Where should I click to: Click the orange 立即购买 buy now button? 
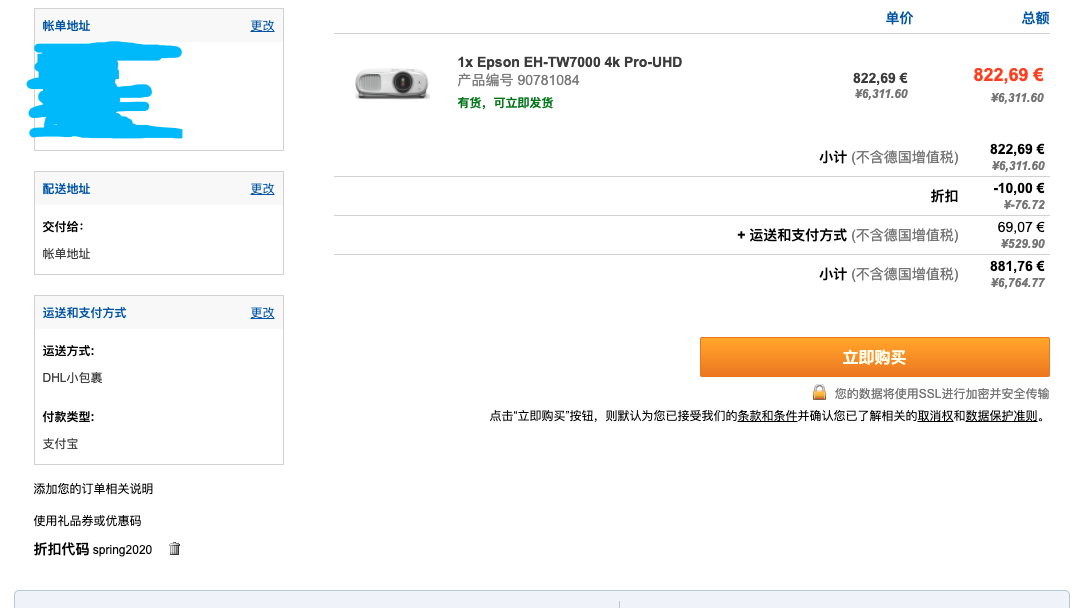pyautogui.click(x=874, y=357)
